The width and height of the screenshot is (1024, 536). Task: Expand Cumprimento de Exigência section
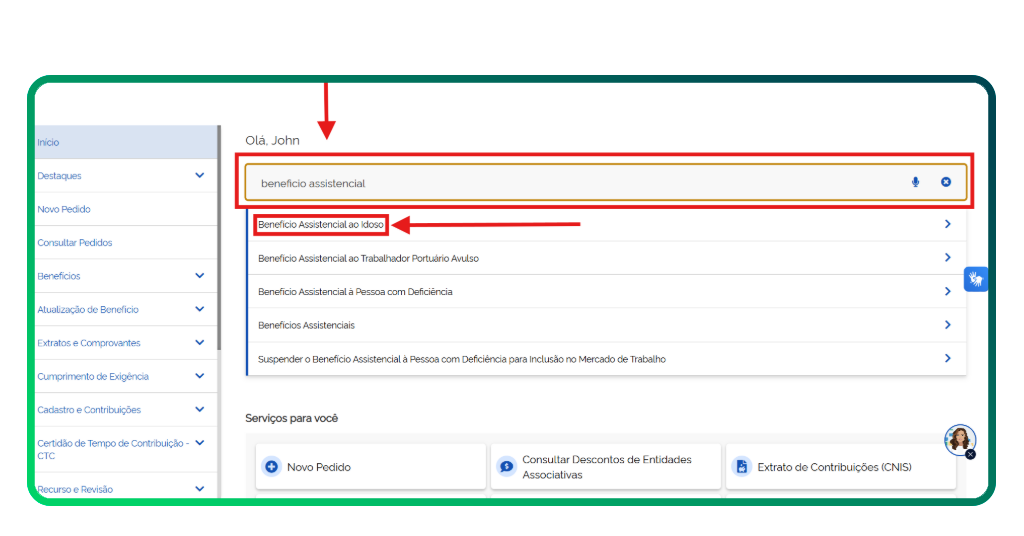click(x=199, y=376)
